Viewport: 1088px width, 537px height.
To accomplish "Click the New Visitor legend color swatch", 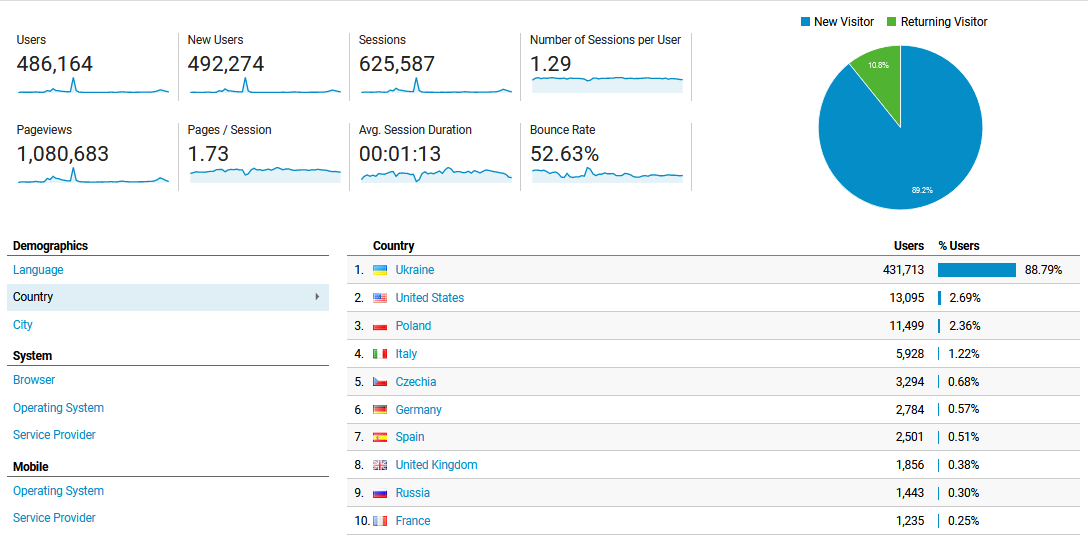I will coord(805,22).
